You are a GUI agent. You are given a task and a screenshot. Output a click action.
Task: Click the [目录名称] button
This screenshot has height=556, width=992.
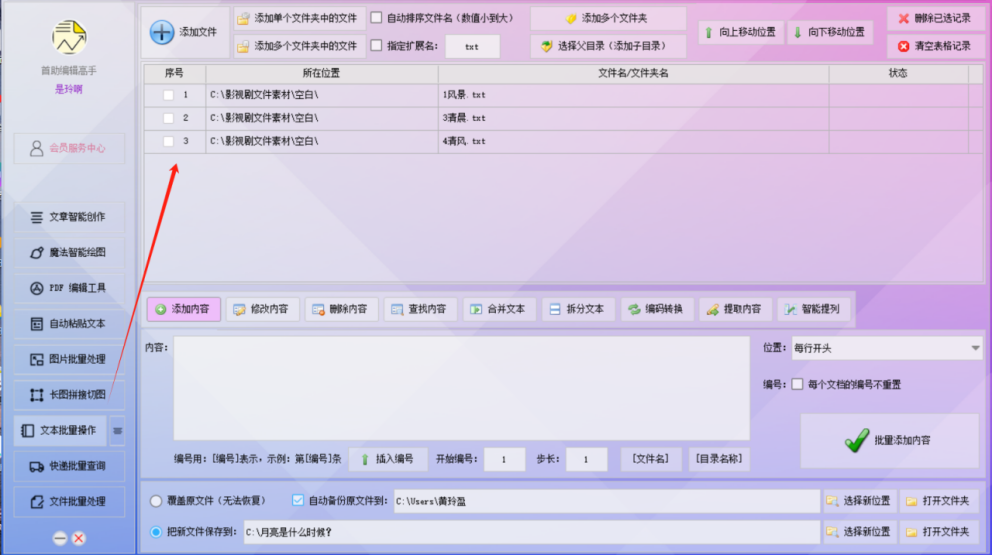coord(719,459)
